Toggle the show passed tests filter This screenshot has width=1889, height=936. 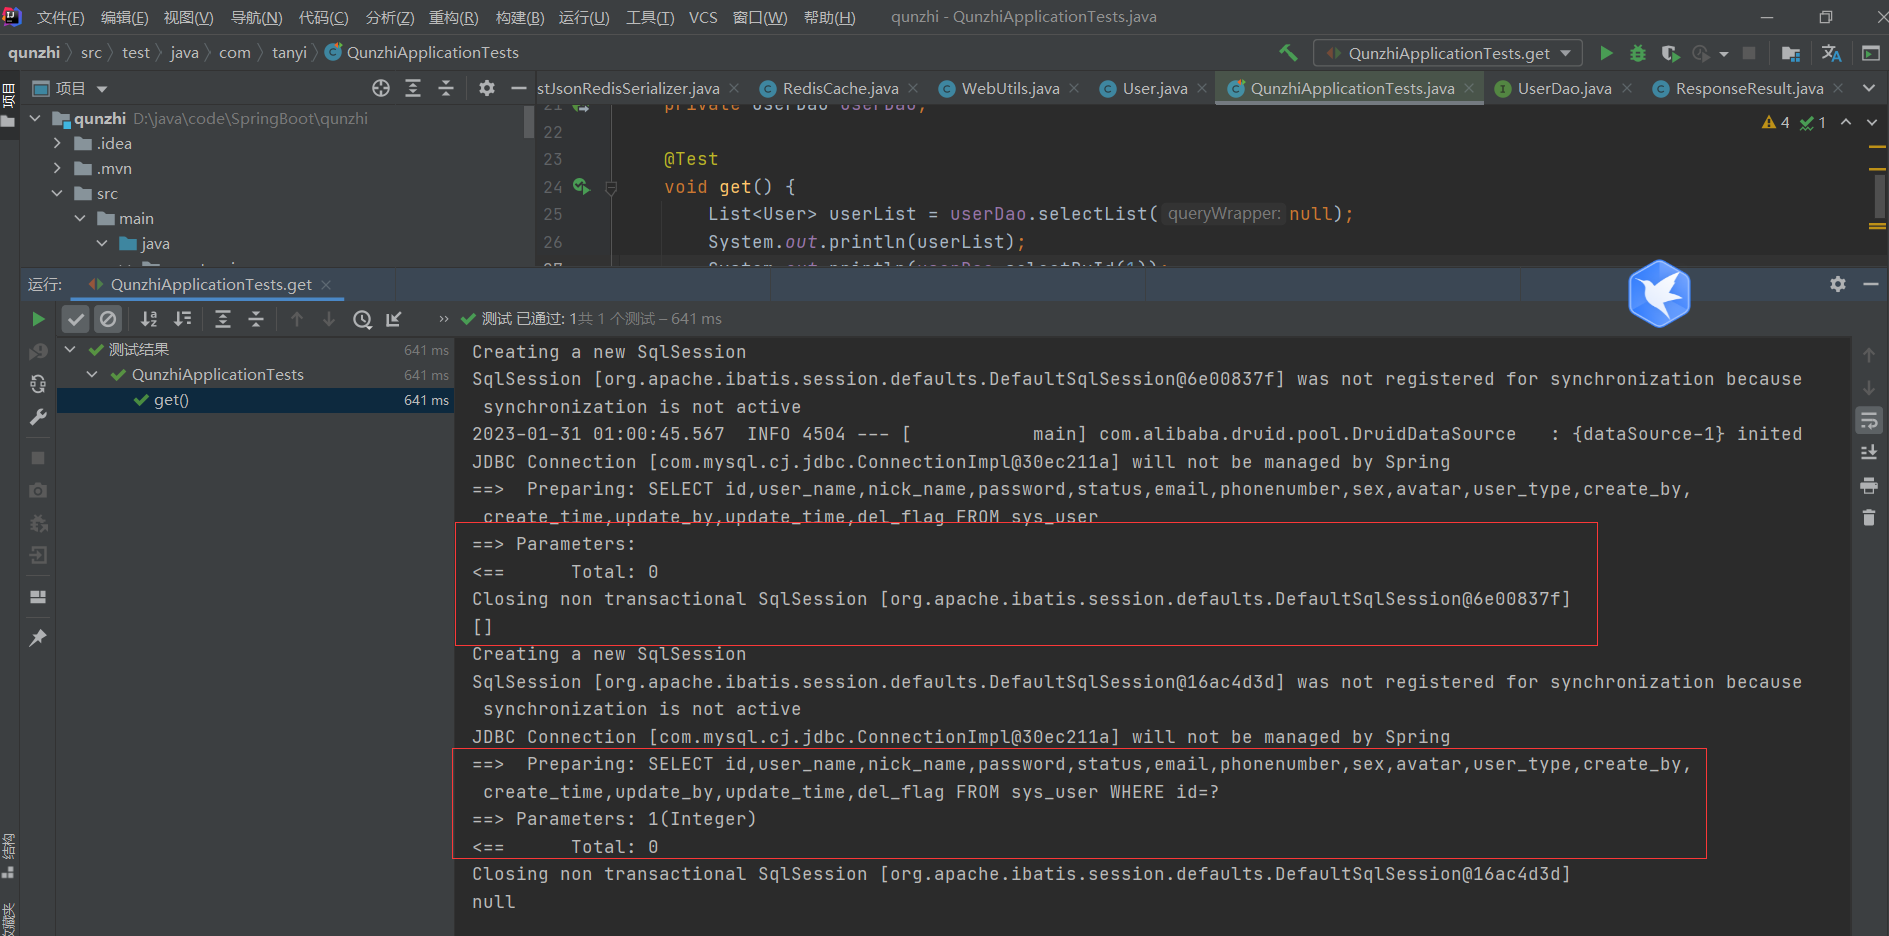click(75, 318)
